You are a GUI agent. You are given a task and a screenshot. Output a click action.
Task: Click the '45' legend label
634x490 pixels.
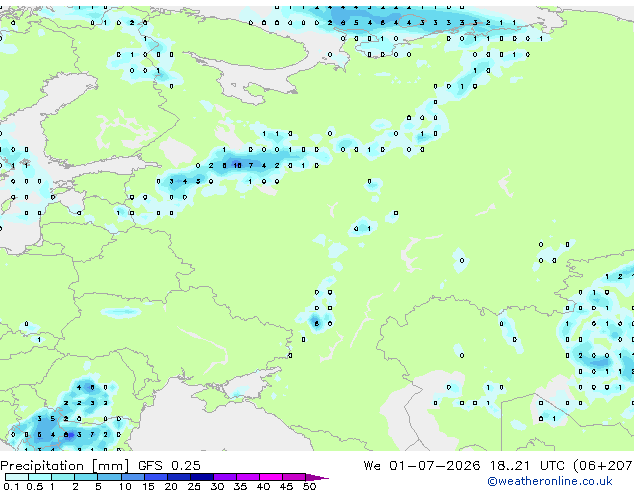click(x=287, y=486)
